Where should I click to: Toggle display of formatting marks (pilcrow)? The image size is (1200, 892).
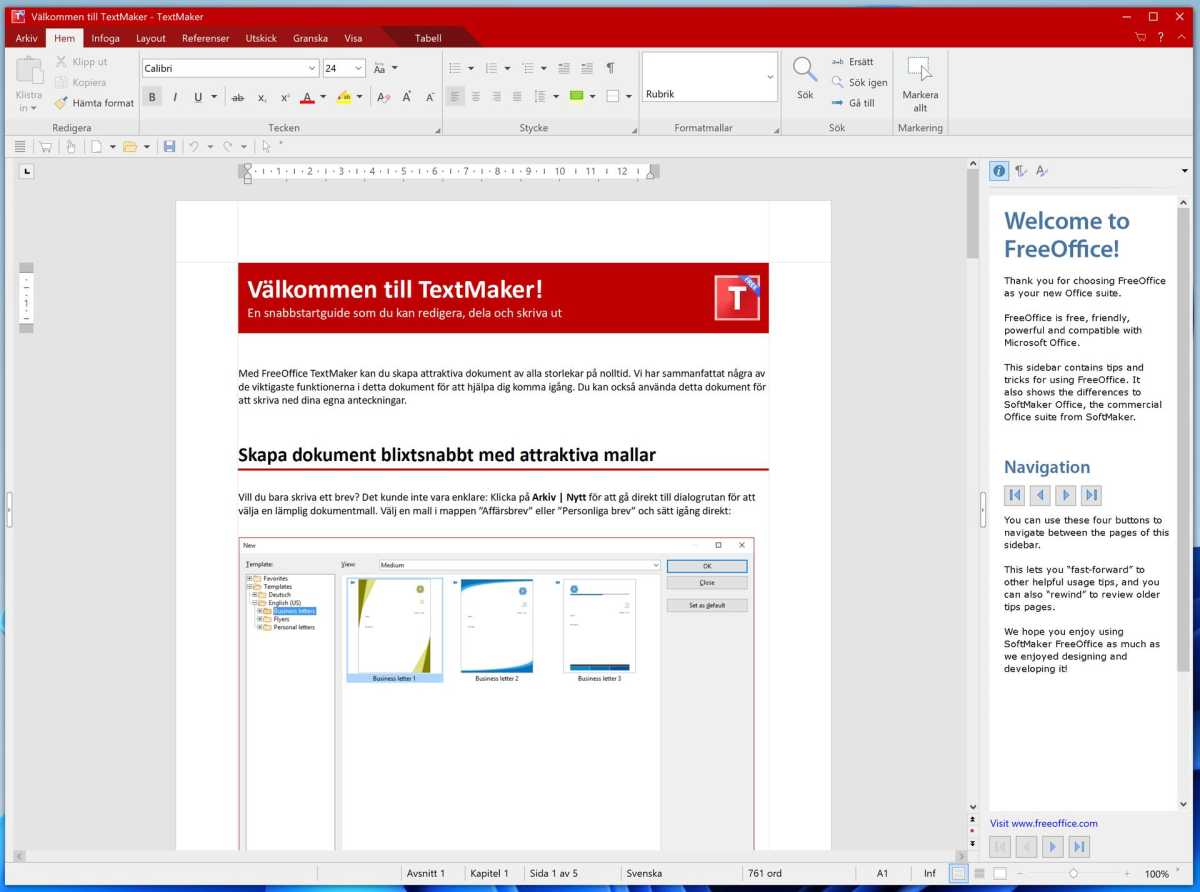(610, 68)
